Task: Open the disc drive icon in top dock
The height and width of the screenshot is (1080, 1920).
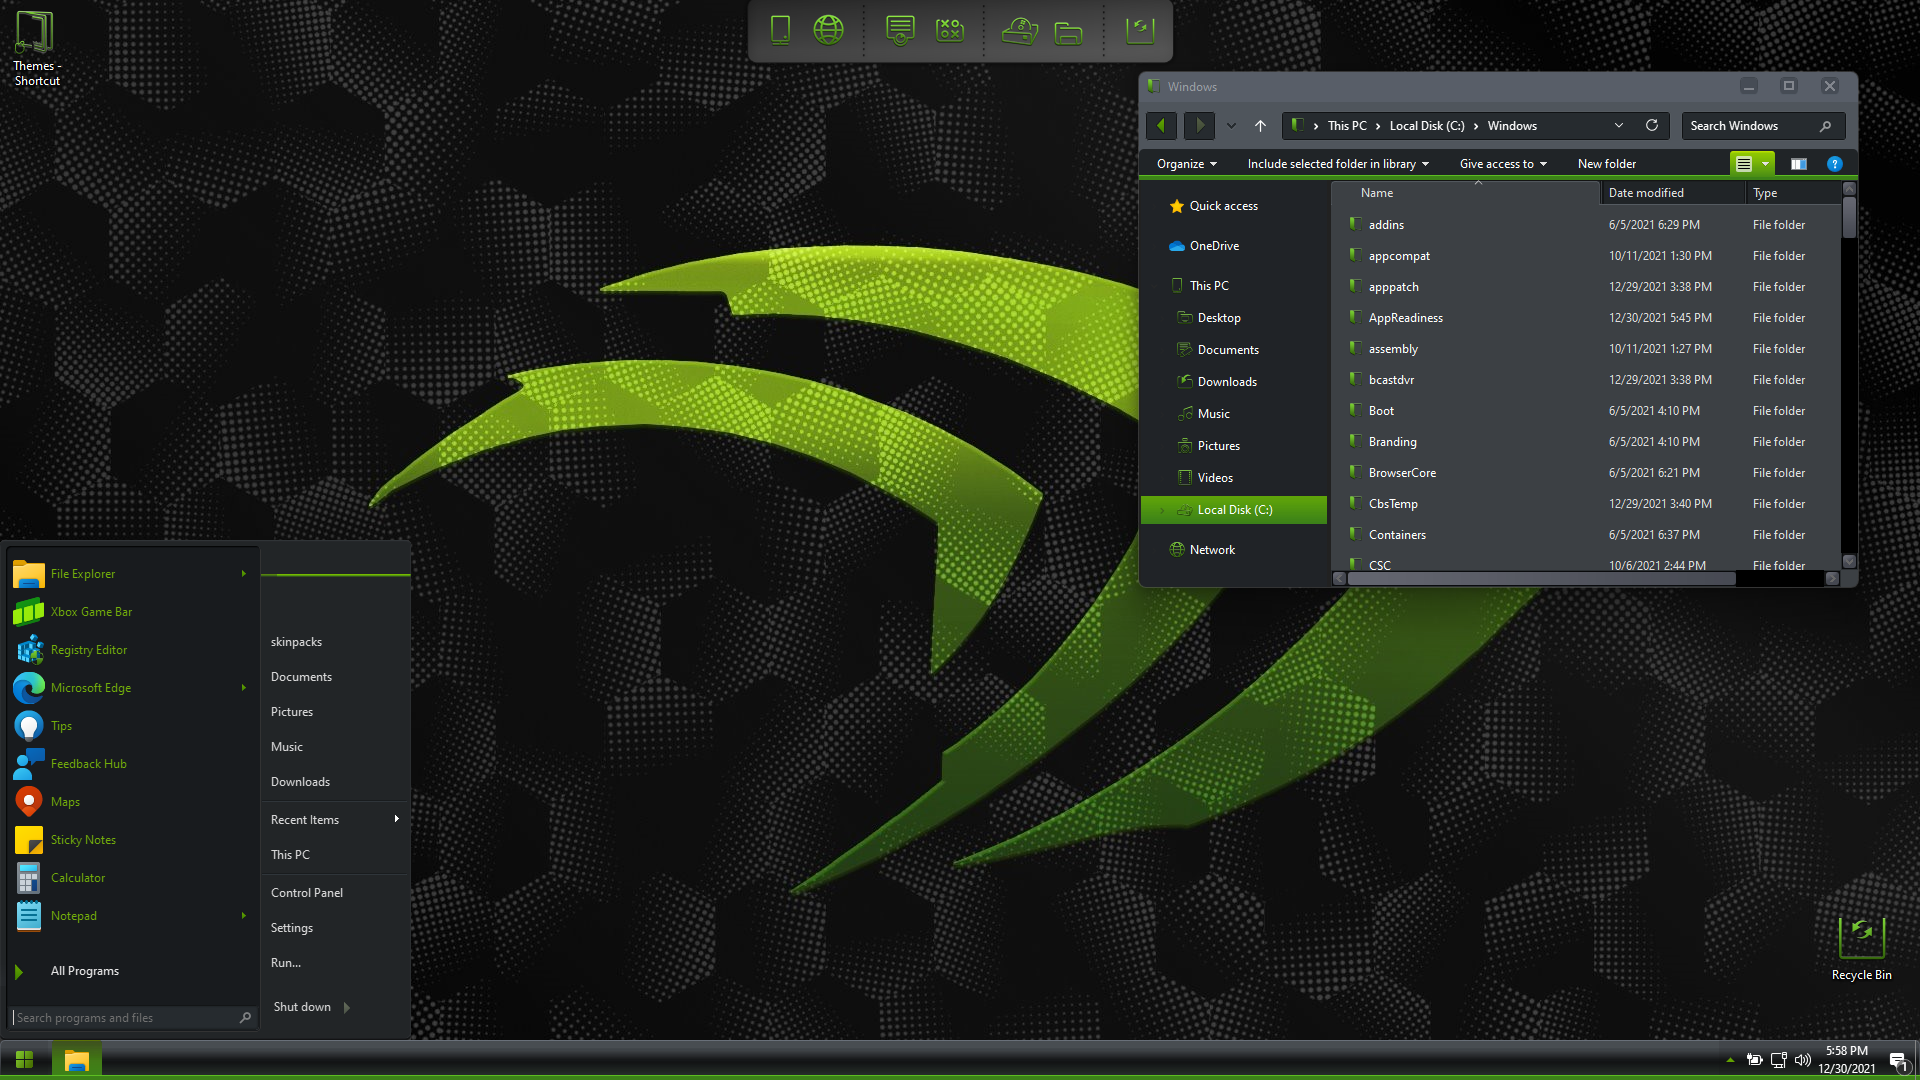Action: coord(1019,31)
